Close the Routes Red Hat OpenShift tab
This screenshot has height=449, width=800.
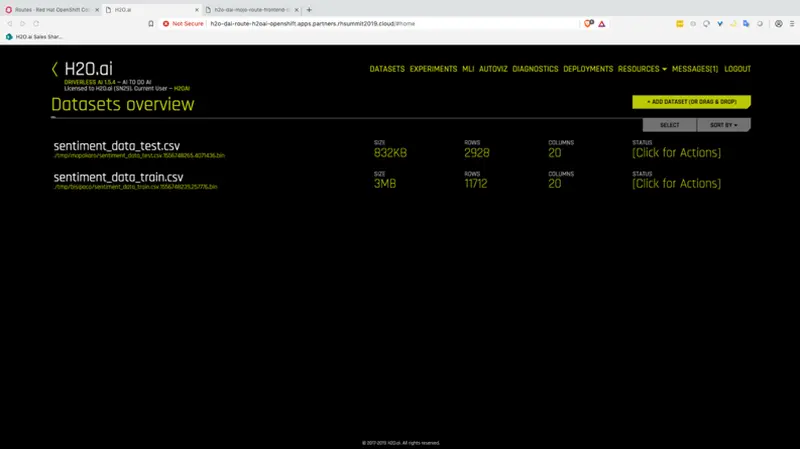pos(97,10)
